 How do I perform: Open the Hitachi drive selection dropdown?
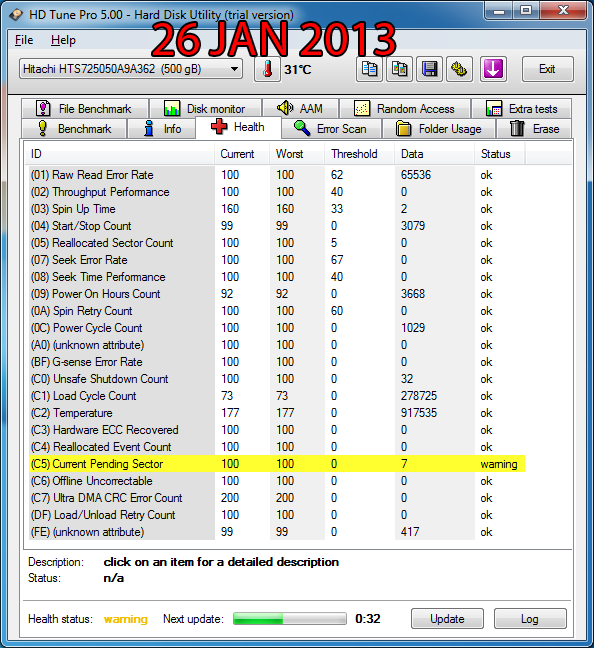131,69
